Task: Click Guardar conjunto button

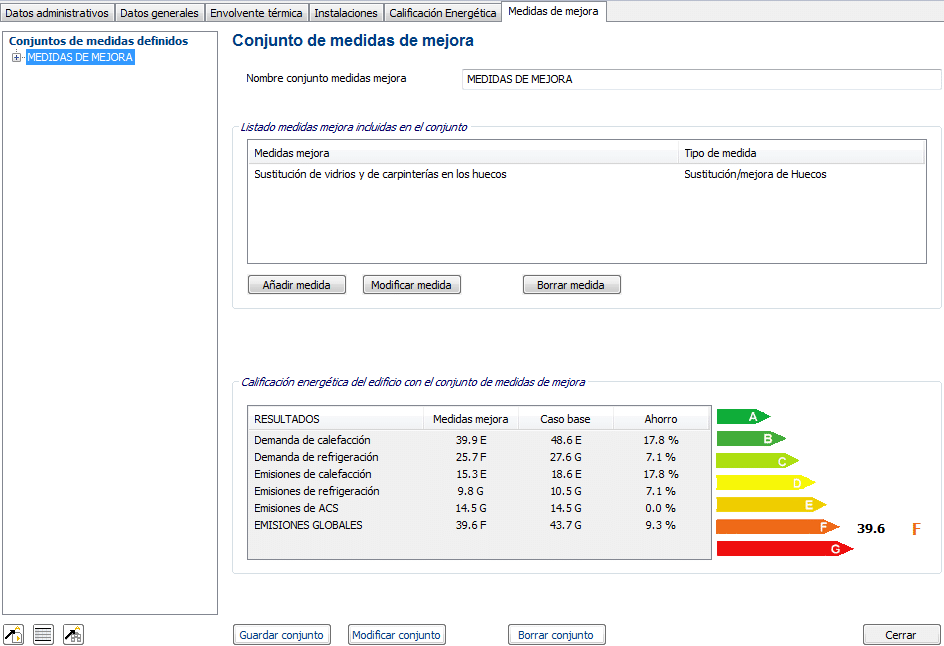Action: point(282,635)
